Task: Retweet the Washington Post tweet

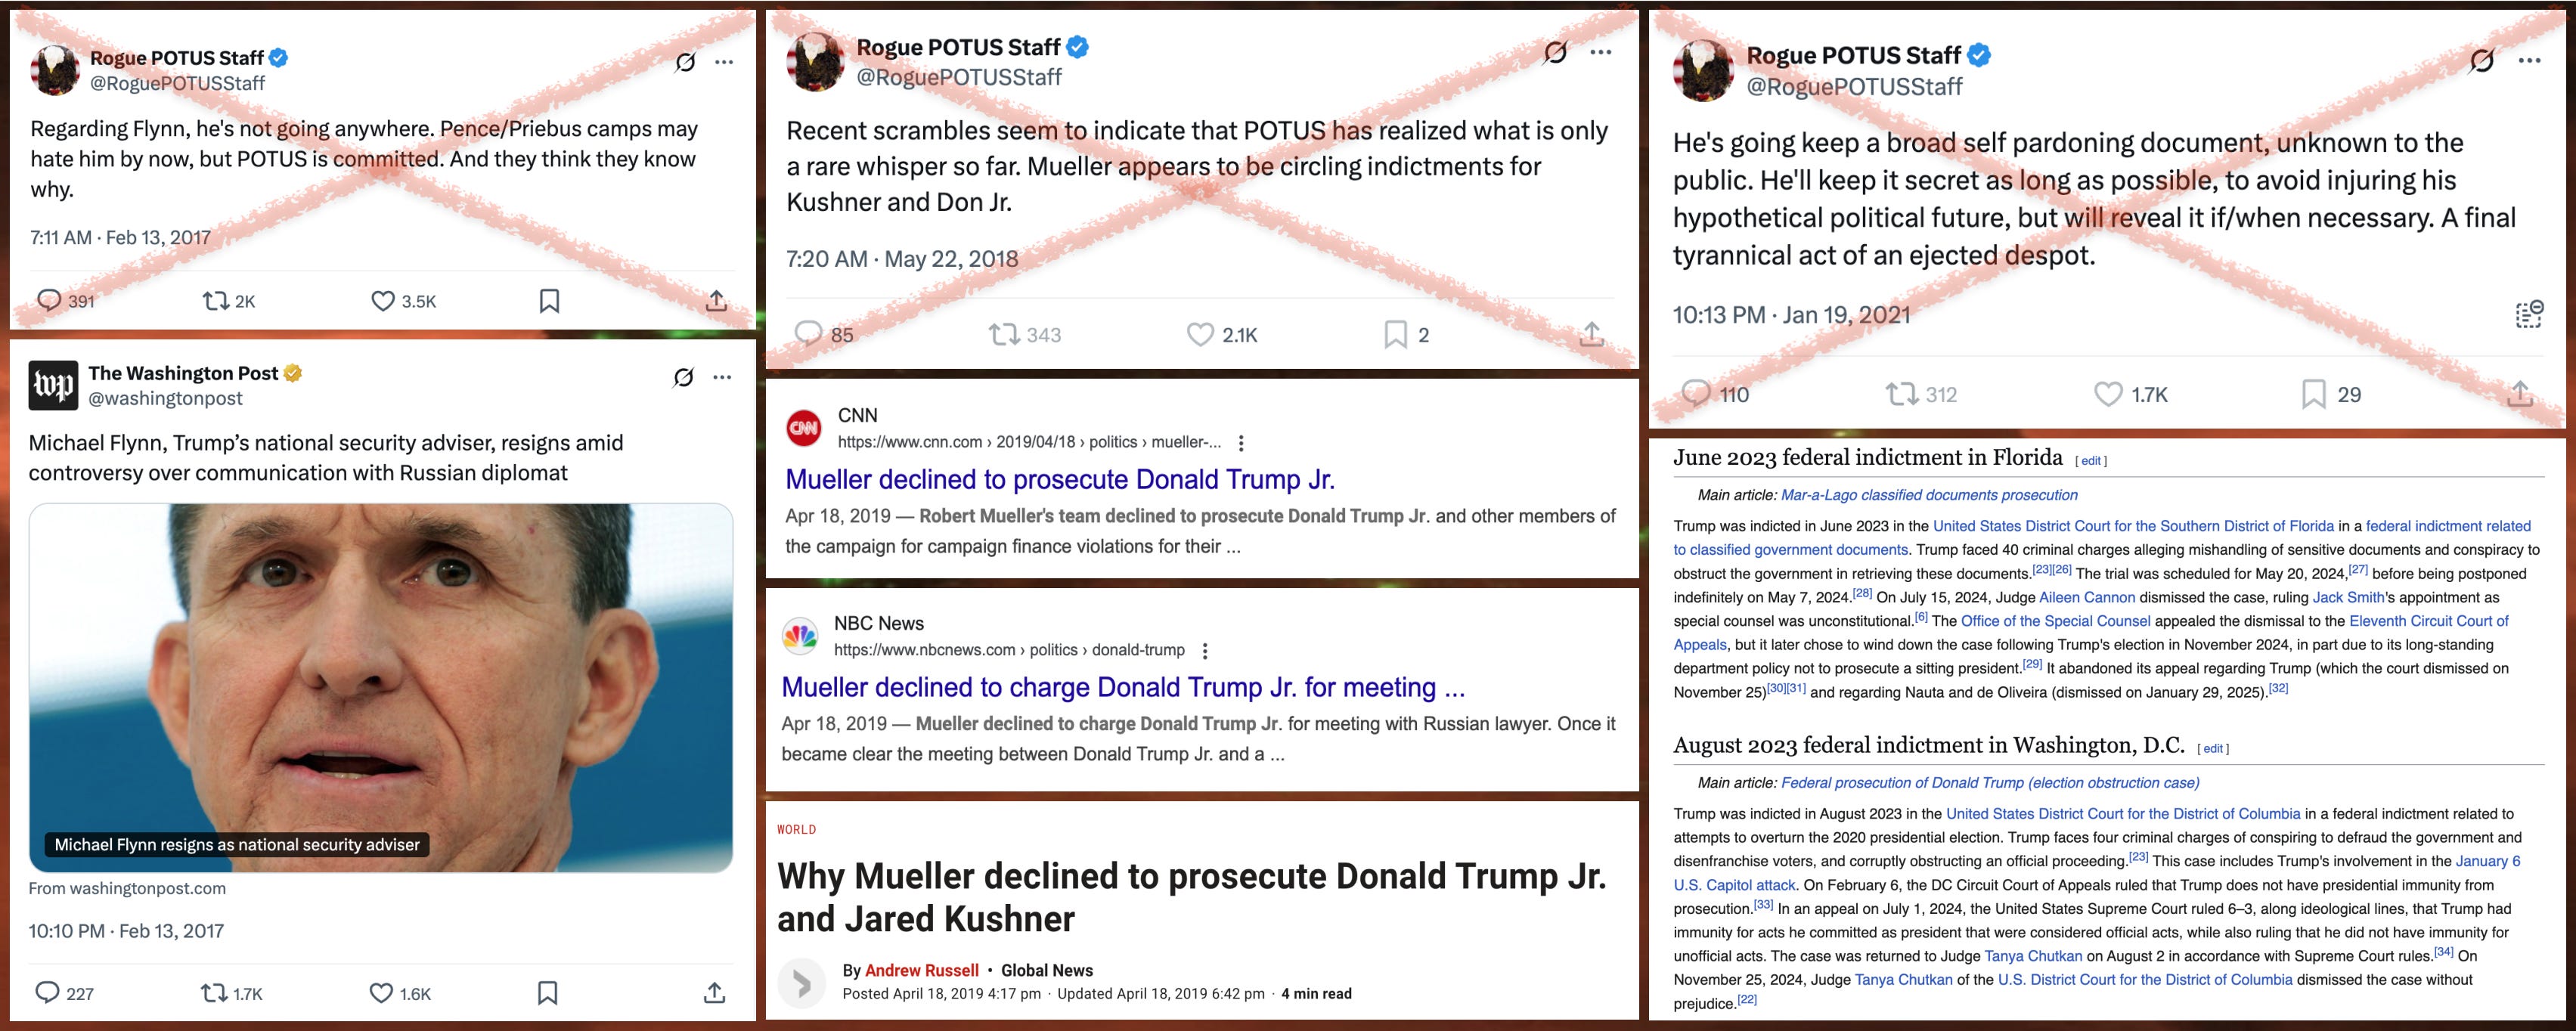Action: point(214,993)
